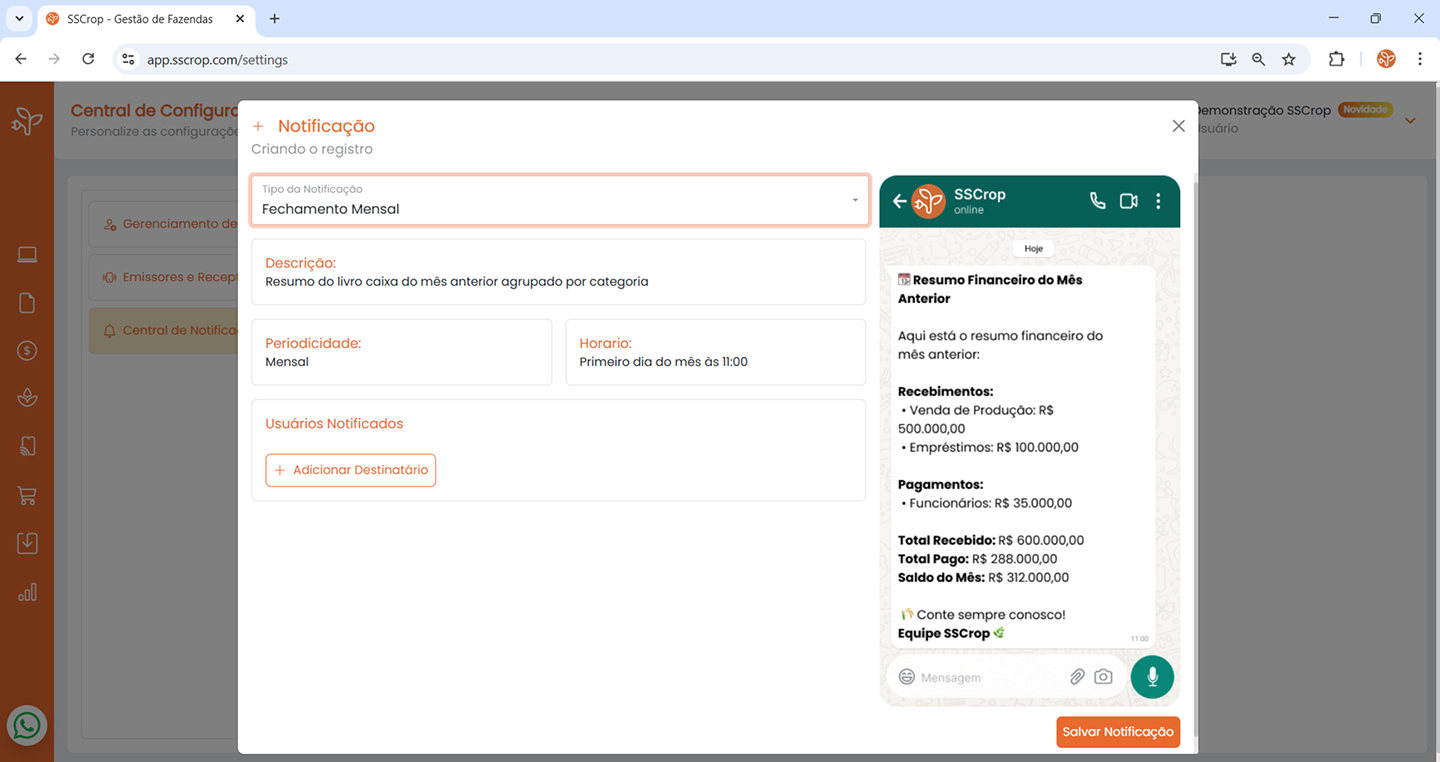This screenshot has width=1440, height=762.
Task: Click 'Criando o registro' subtitle
Action: [312, 149]
